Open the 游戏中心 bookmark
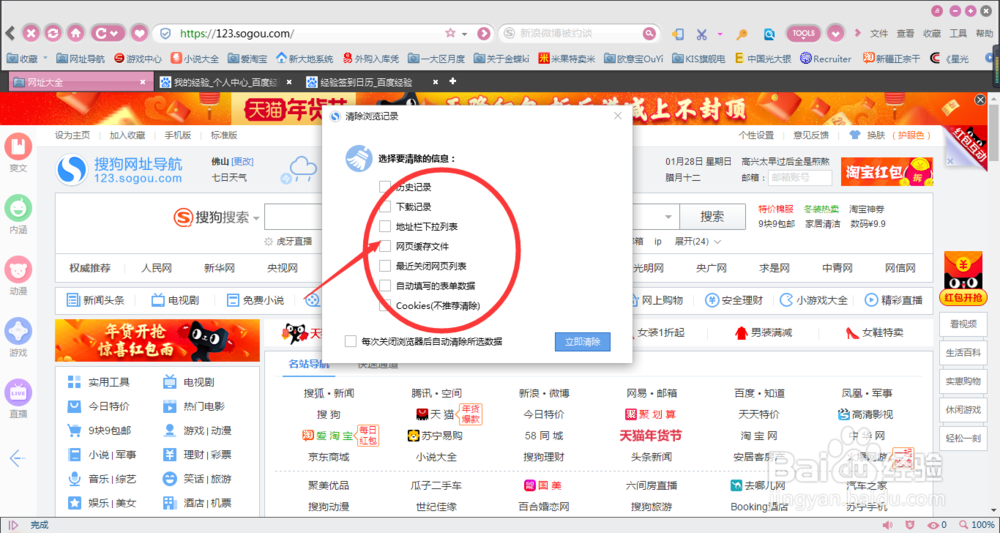The height and width of the screenshot is (533, 1000). coord(138,59)
